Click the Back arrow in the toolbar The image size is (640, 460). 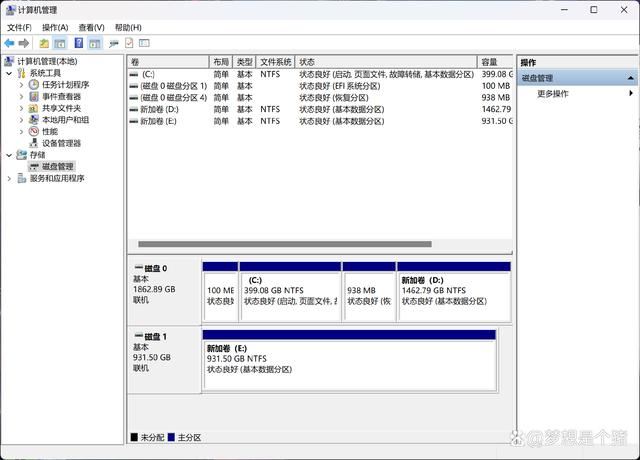[x=9, y=44]
